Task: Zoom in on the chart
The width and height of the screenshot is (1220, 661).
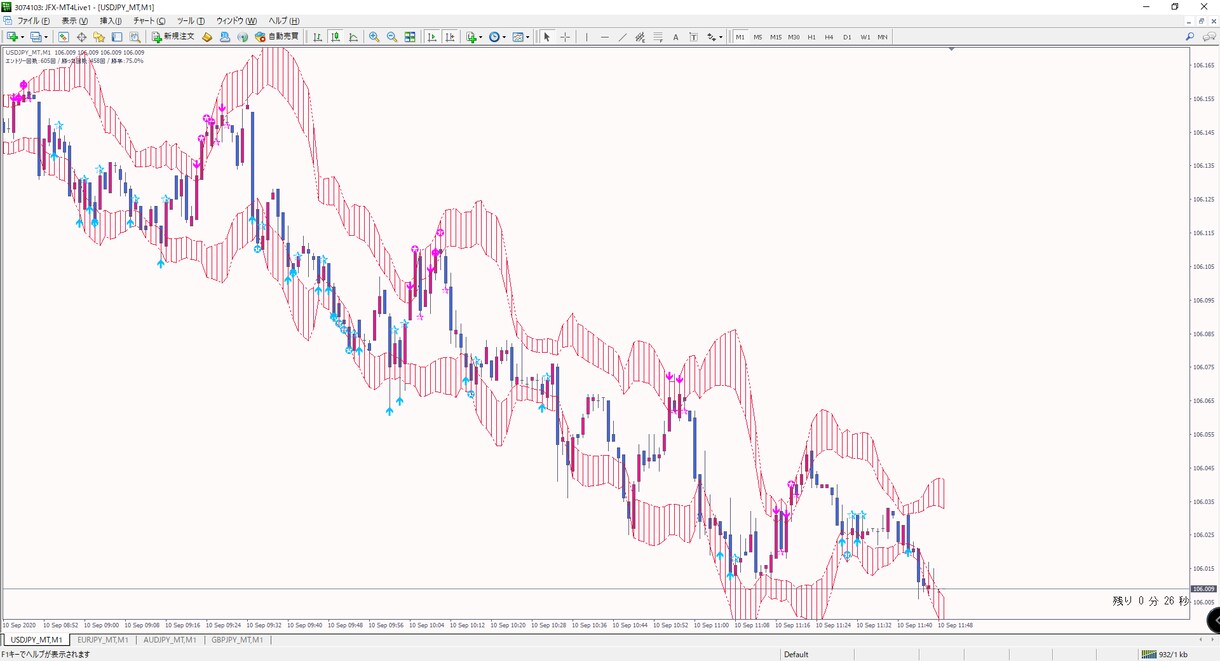Action: point(374,37)
